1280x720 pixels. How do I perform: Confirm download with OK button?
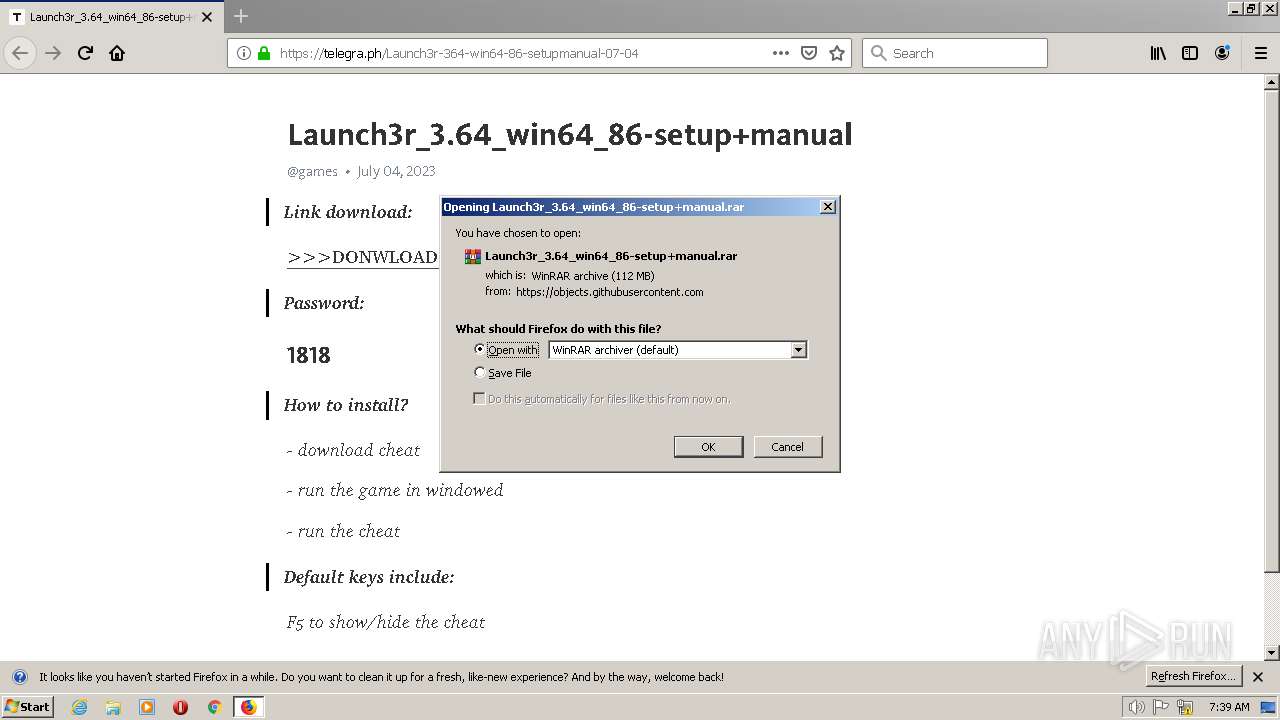point(708,447)
